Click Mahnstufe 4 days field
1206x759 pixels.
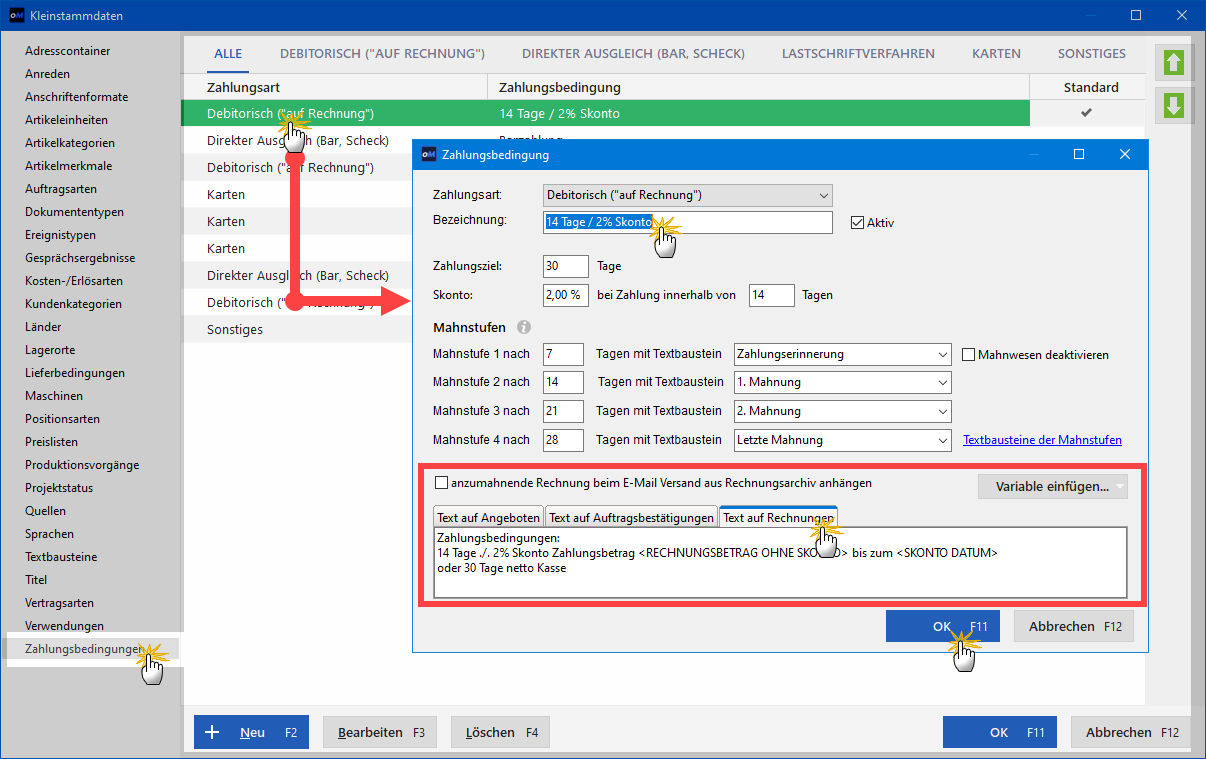pyautogui.click(x=563, y=440)
